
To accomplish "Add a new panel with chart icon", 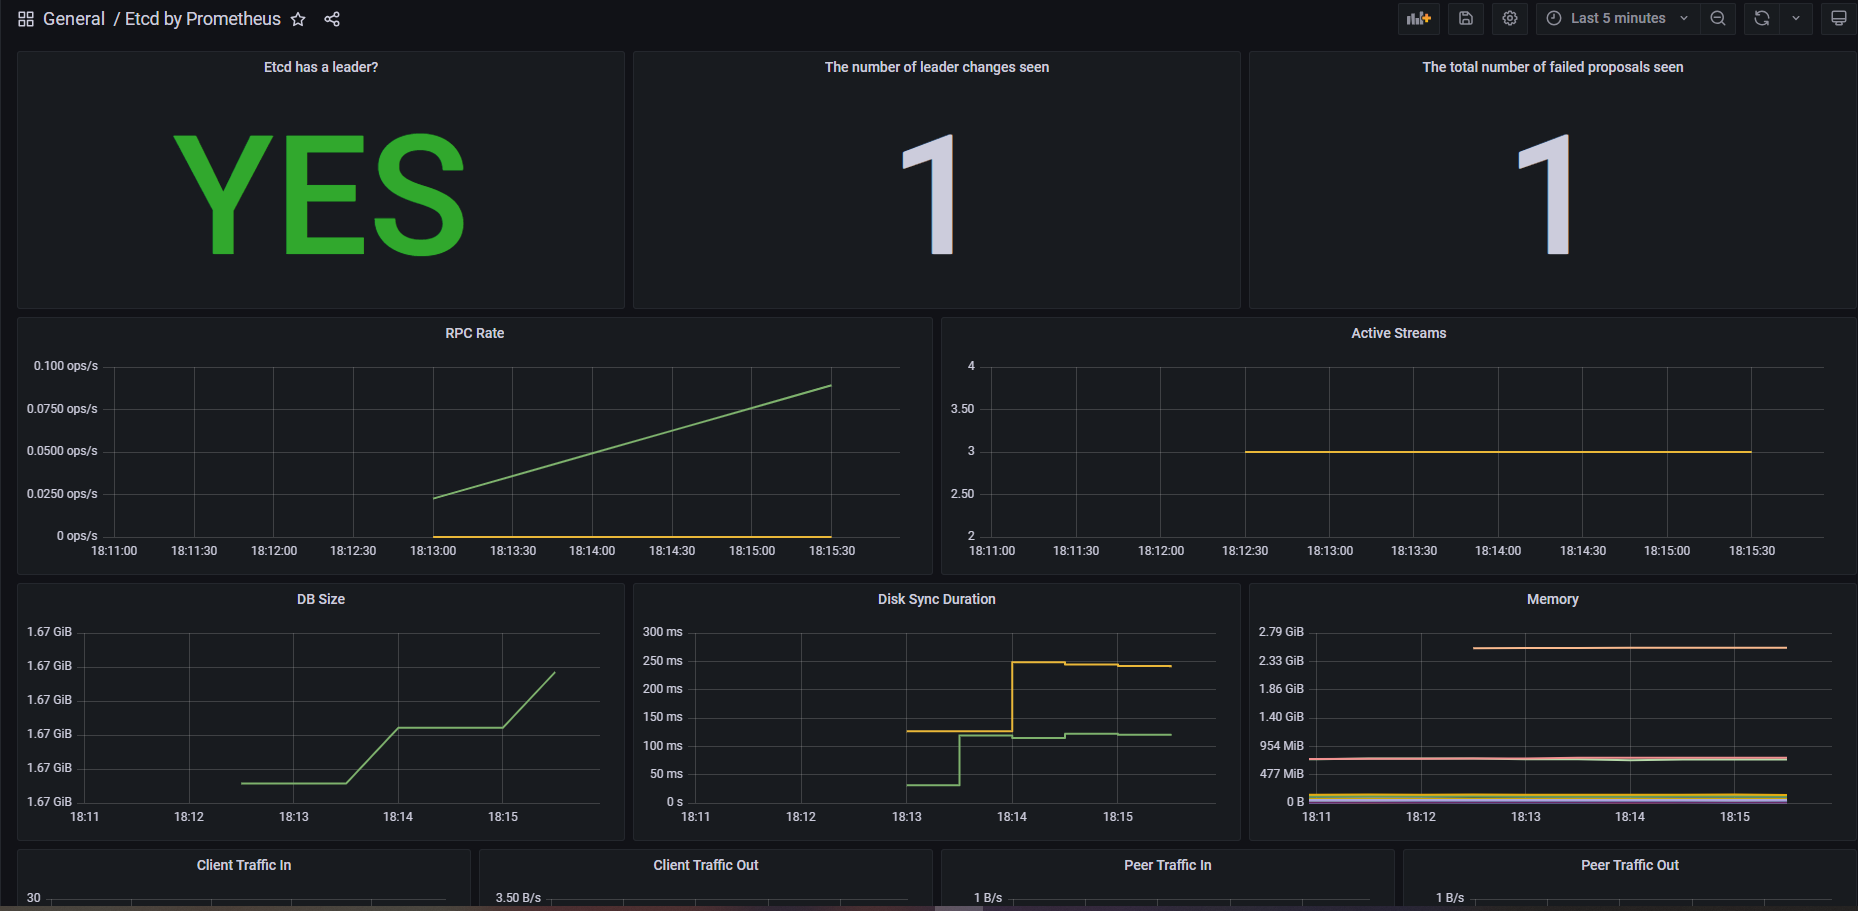I will pyautogui.click(x=1418, y=18).
